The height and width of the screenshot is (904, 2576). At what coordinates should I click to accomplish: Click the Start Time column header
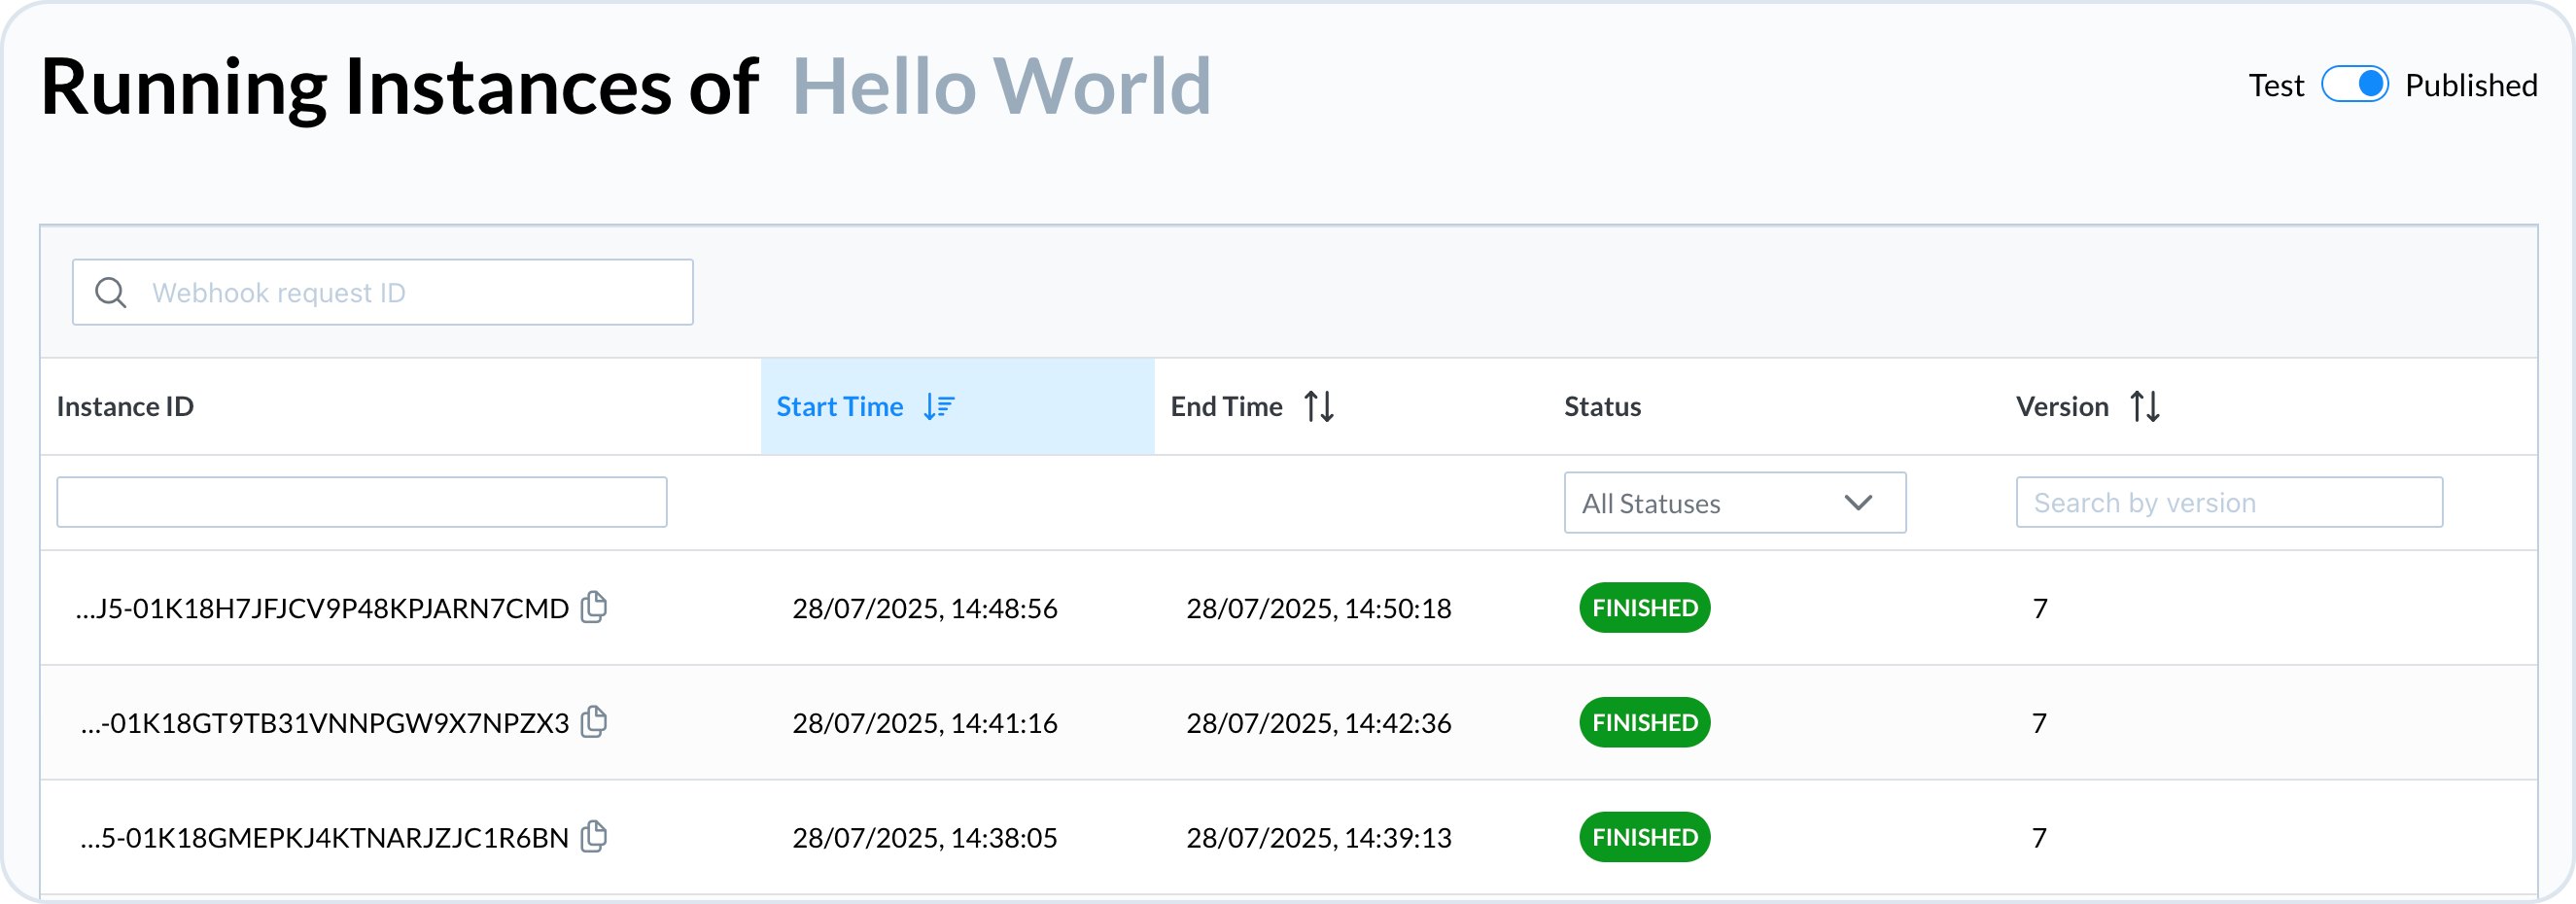pos(958,407)
